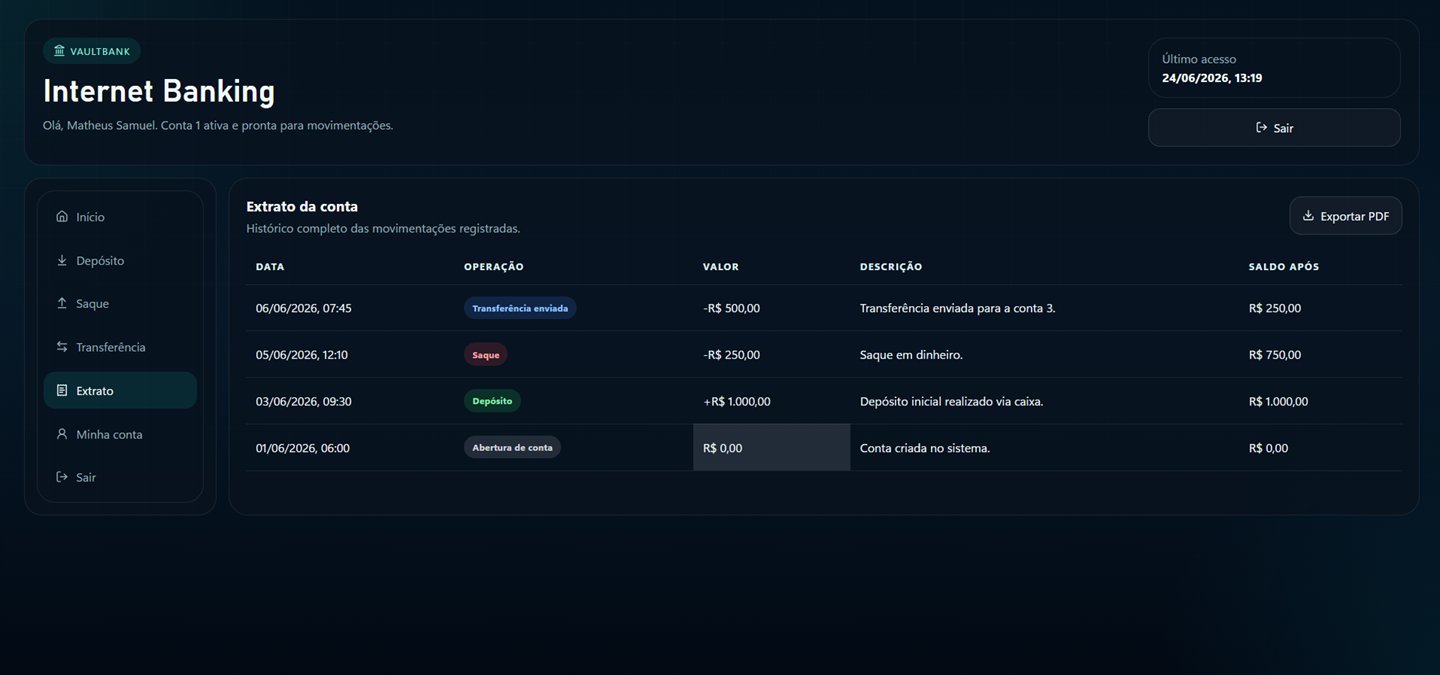This screenshot has width=1440, height=675.
Task: Navigate to Transferência in sidebar
Action: click(120, 347)
